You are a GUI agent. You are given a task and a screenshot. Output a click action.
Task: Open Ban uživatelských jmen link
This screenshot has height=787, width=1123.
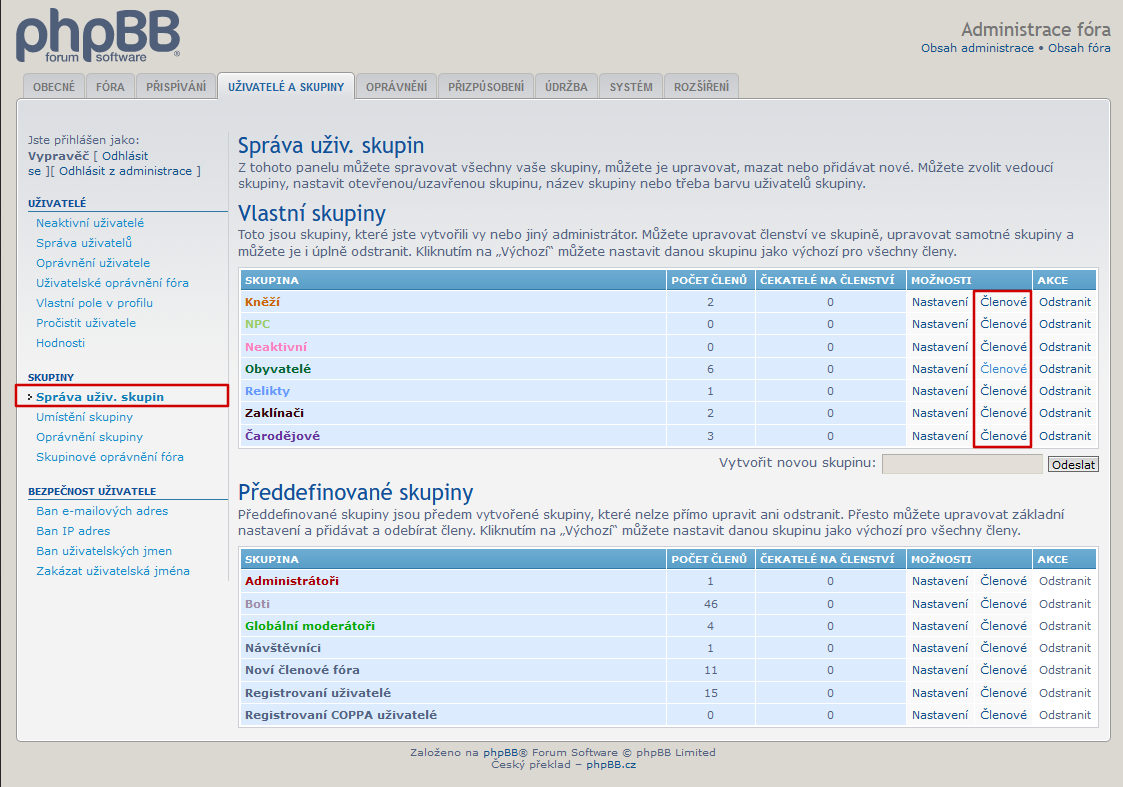click(104, 551)
